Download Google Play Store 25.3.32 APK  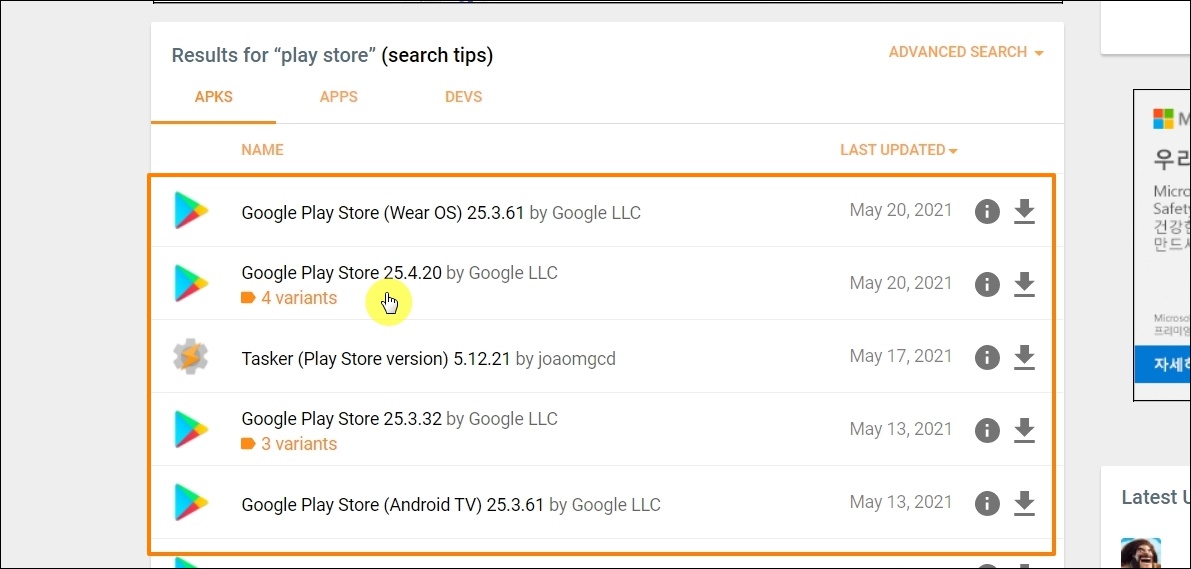(1025, 430)
